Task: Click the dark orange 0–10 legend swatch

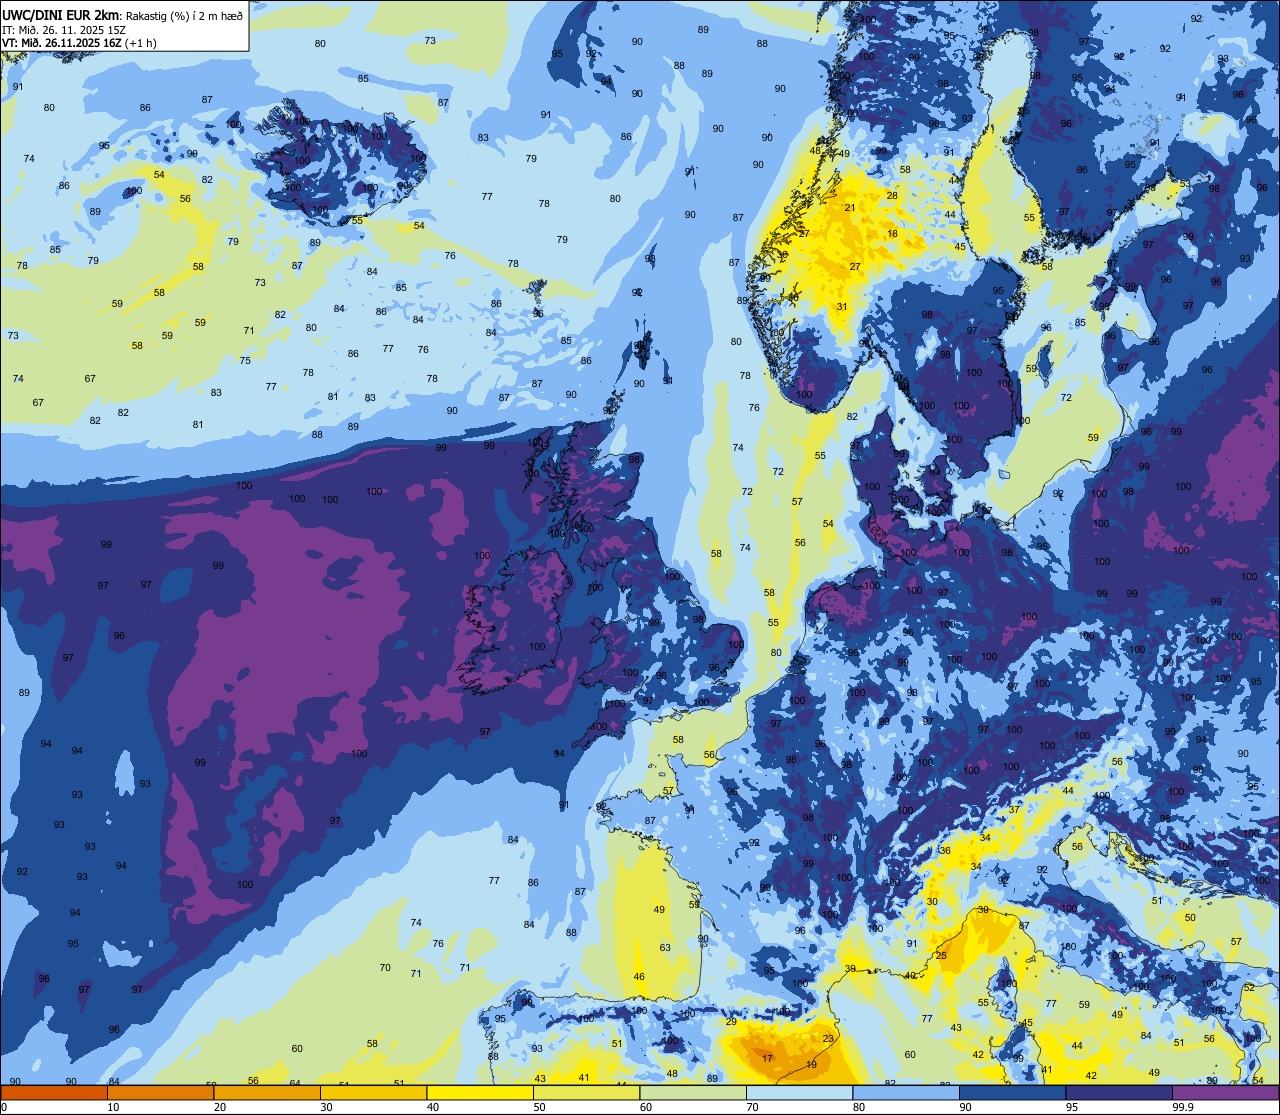Action: coord(54,1093)
